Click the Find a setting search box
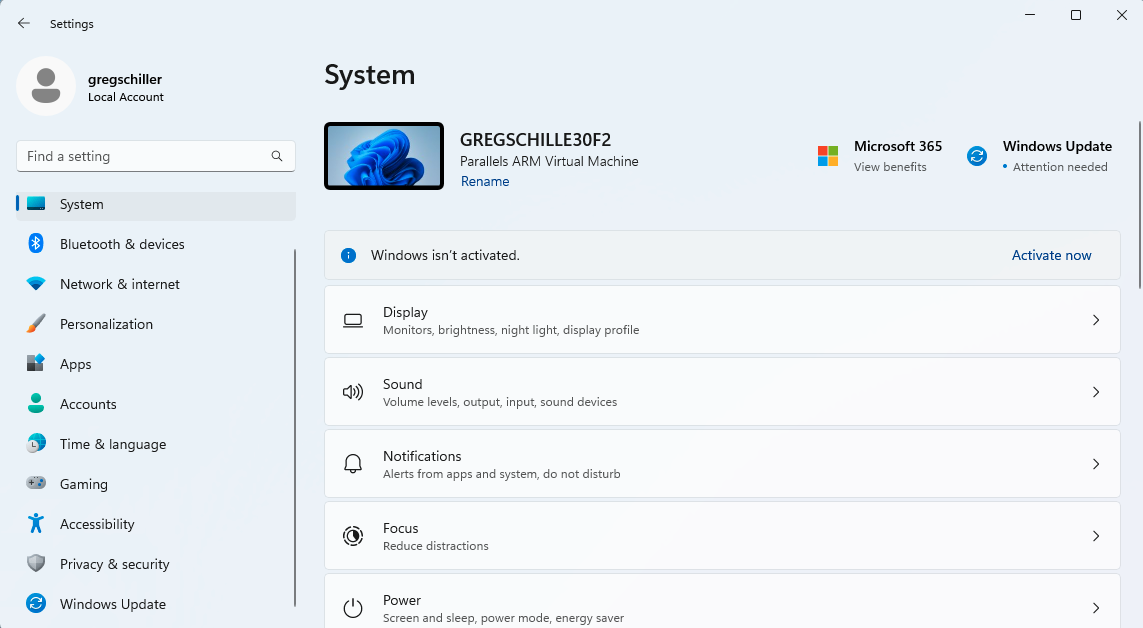Screen dimensions: 1143x628 click(155, 156)
